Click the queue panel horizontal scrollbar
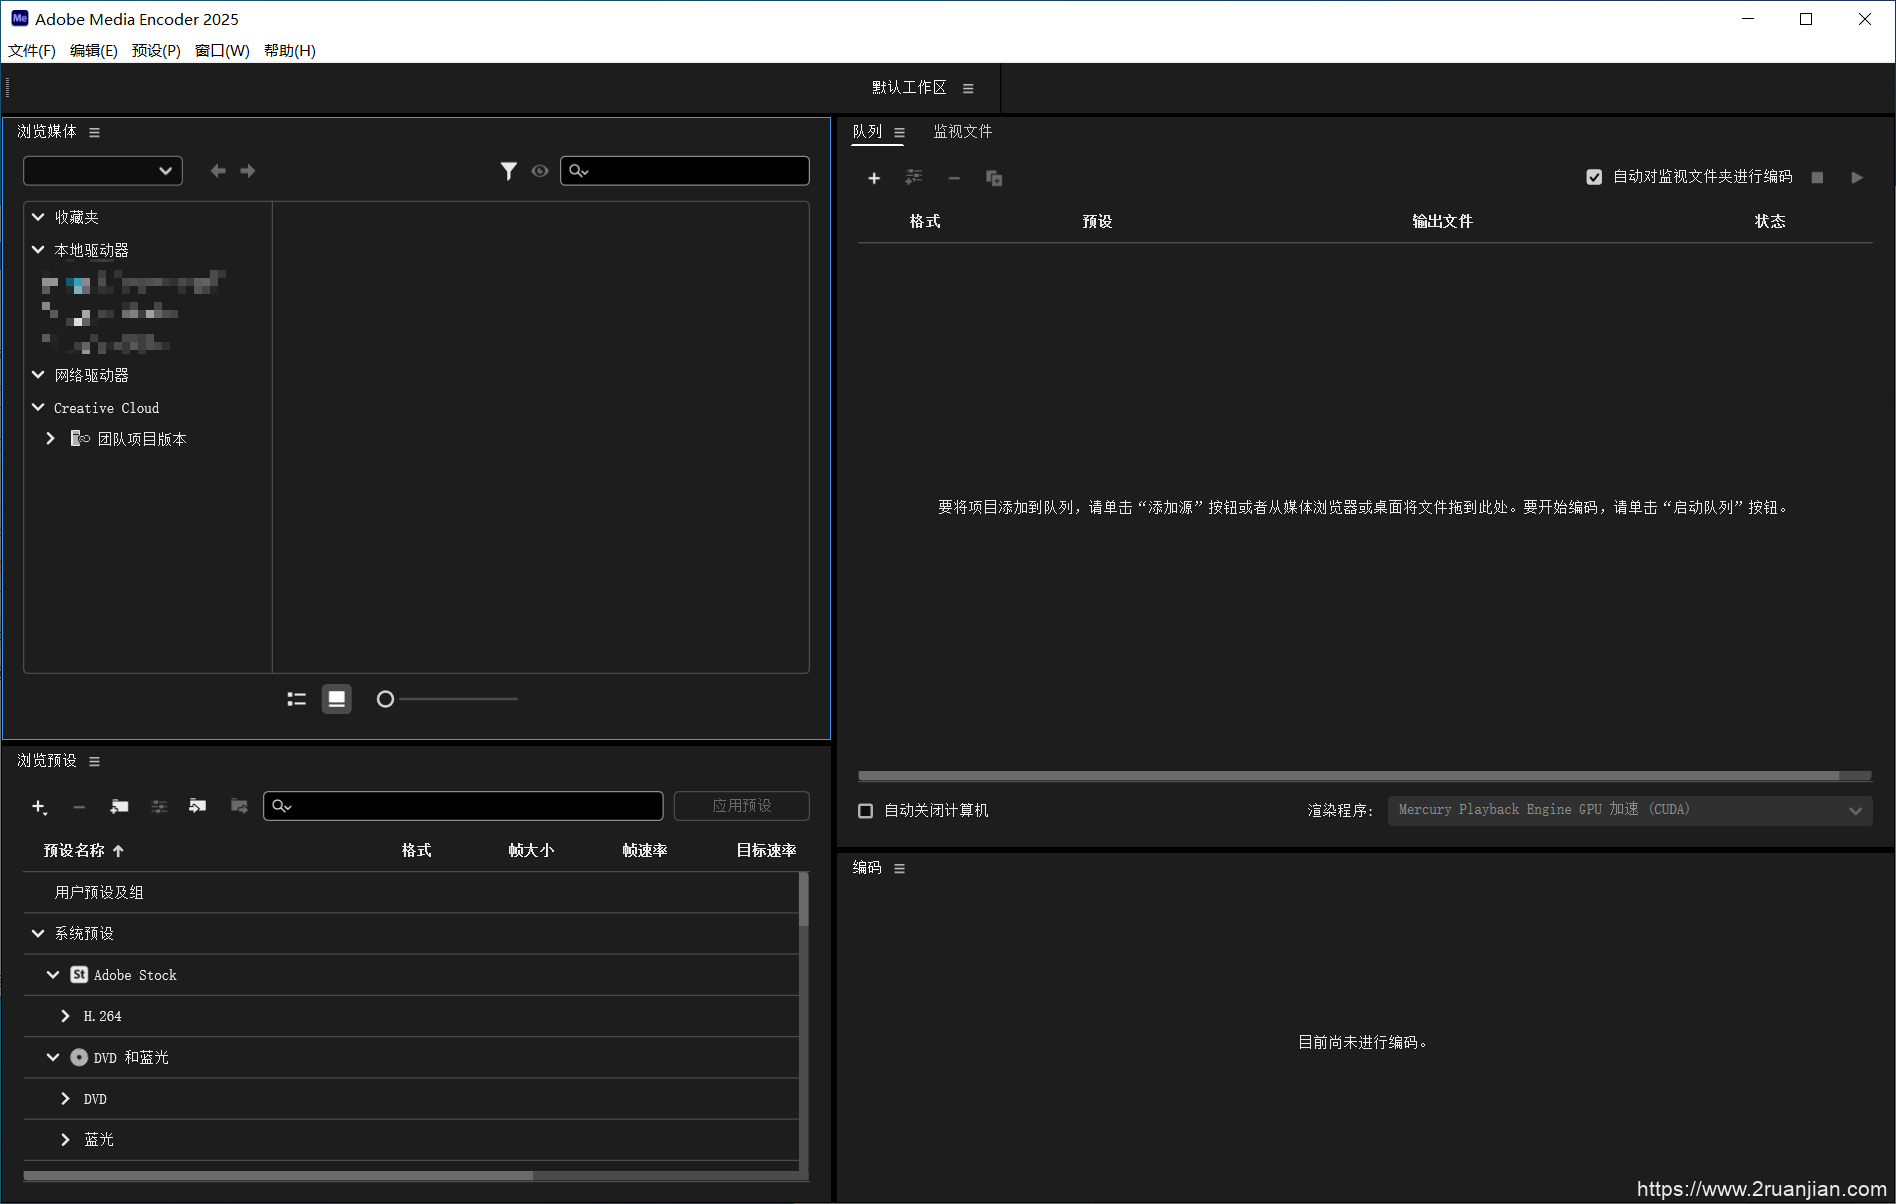 [1348, 776]
